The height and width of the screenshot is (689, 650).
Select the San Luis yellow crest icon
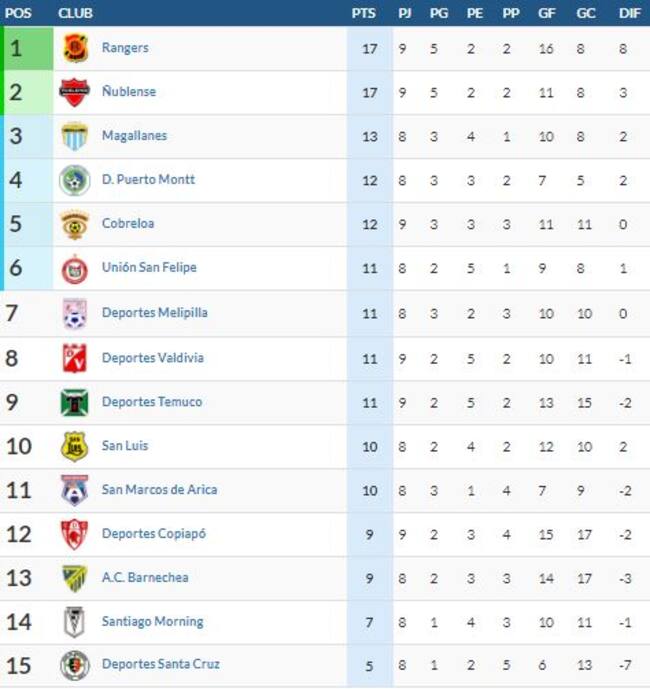pyautogui.click(x=75, y=446)
